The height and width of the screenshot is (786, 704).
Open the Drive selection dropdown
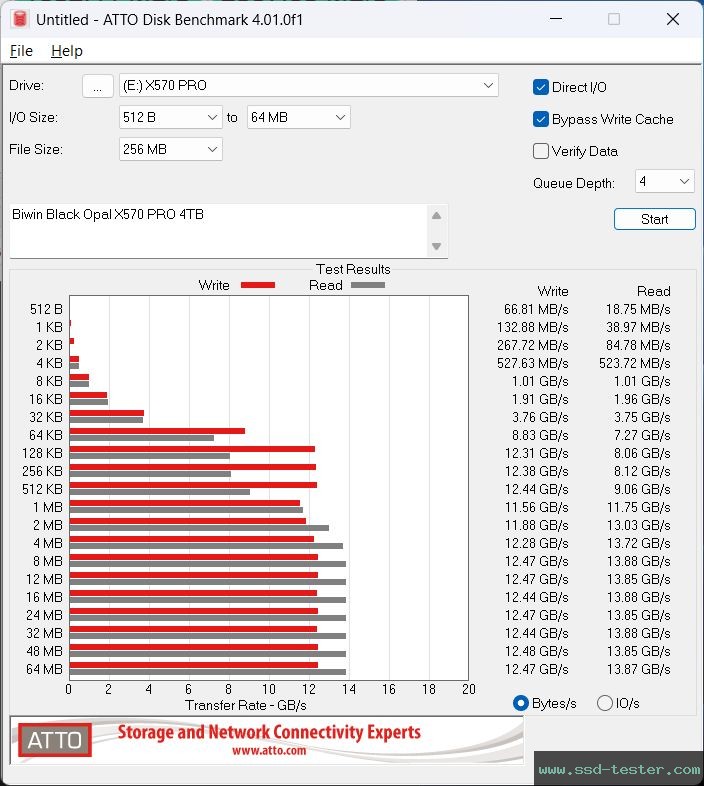487,85
